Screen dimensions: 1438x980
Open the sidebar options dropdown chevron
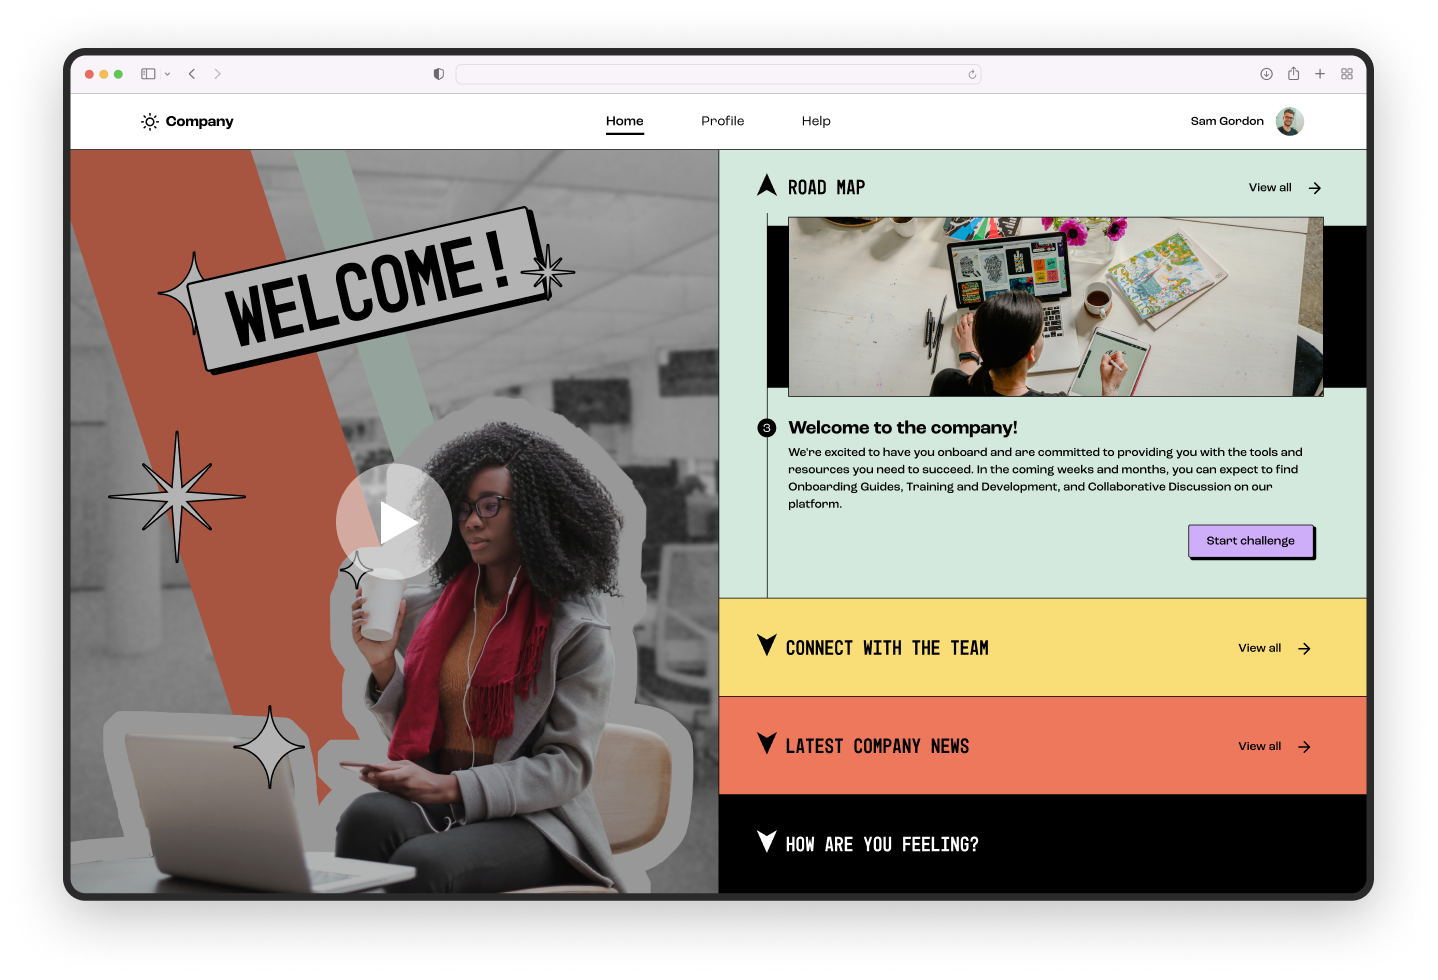coord(167,74)
